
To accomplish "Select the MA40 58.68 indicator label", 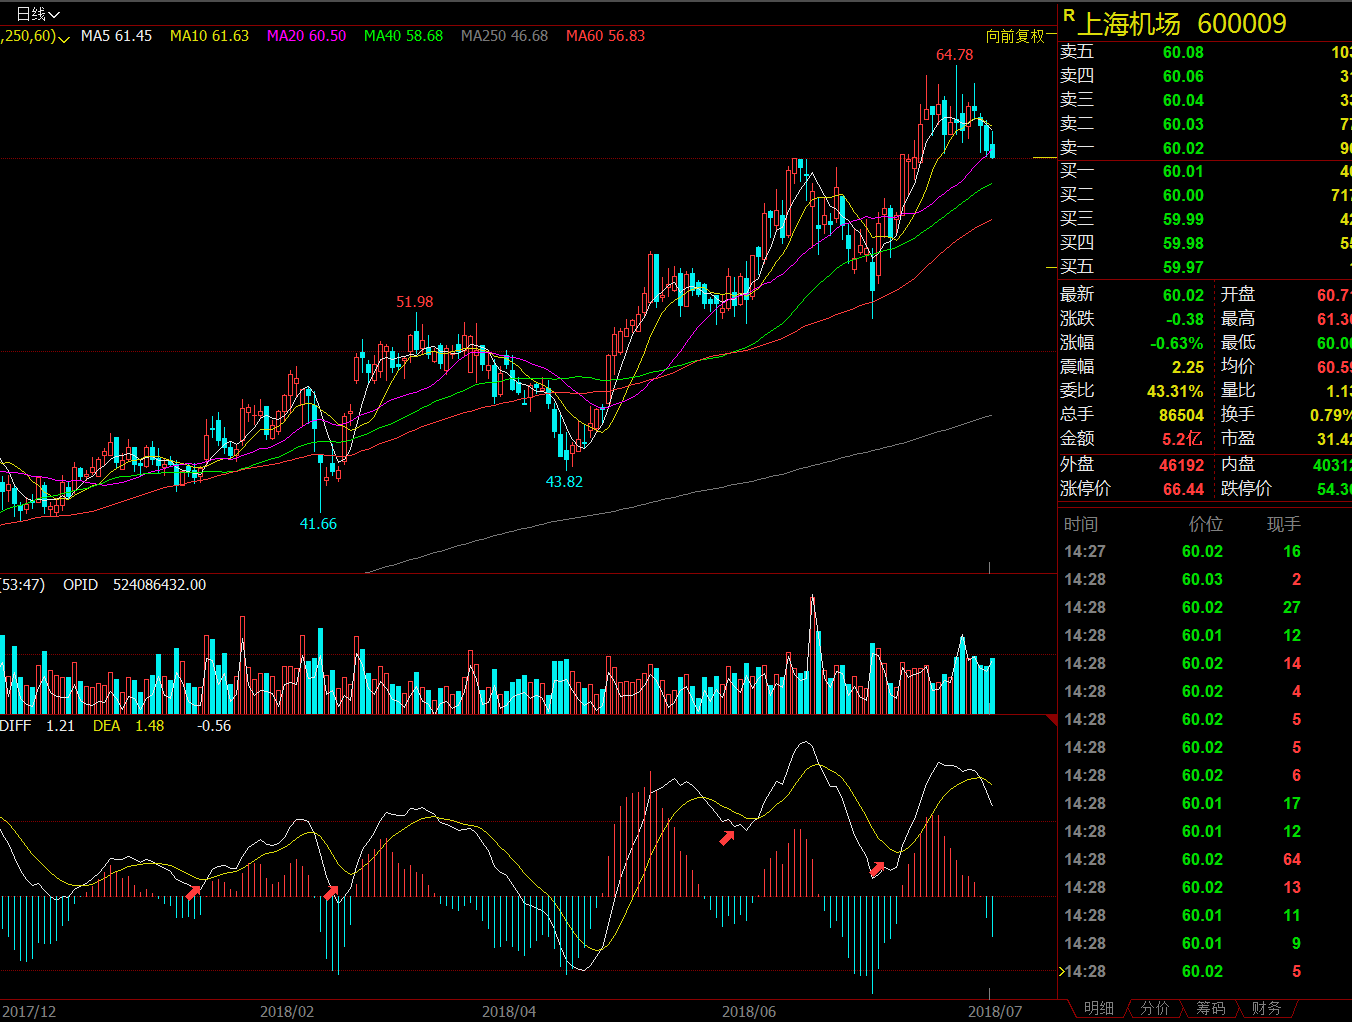I will [403, 36].
